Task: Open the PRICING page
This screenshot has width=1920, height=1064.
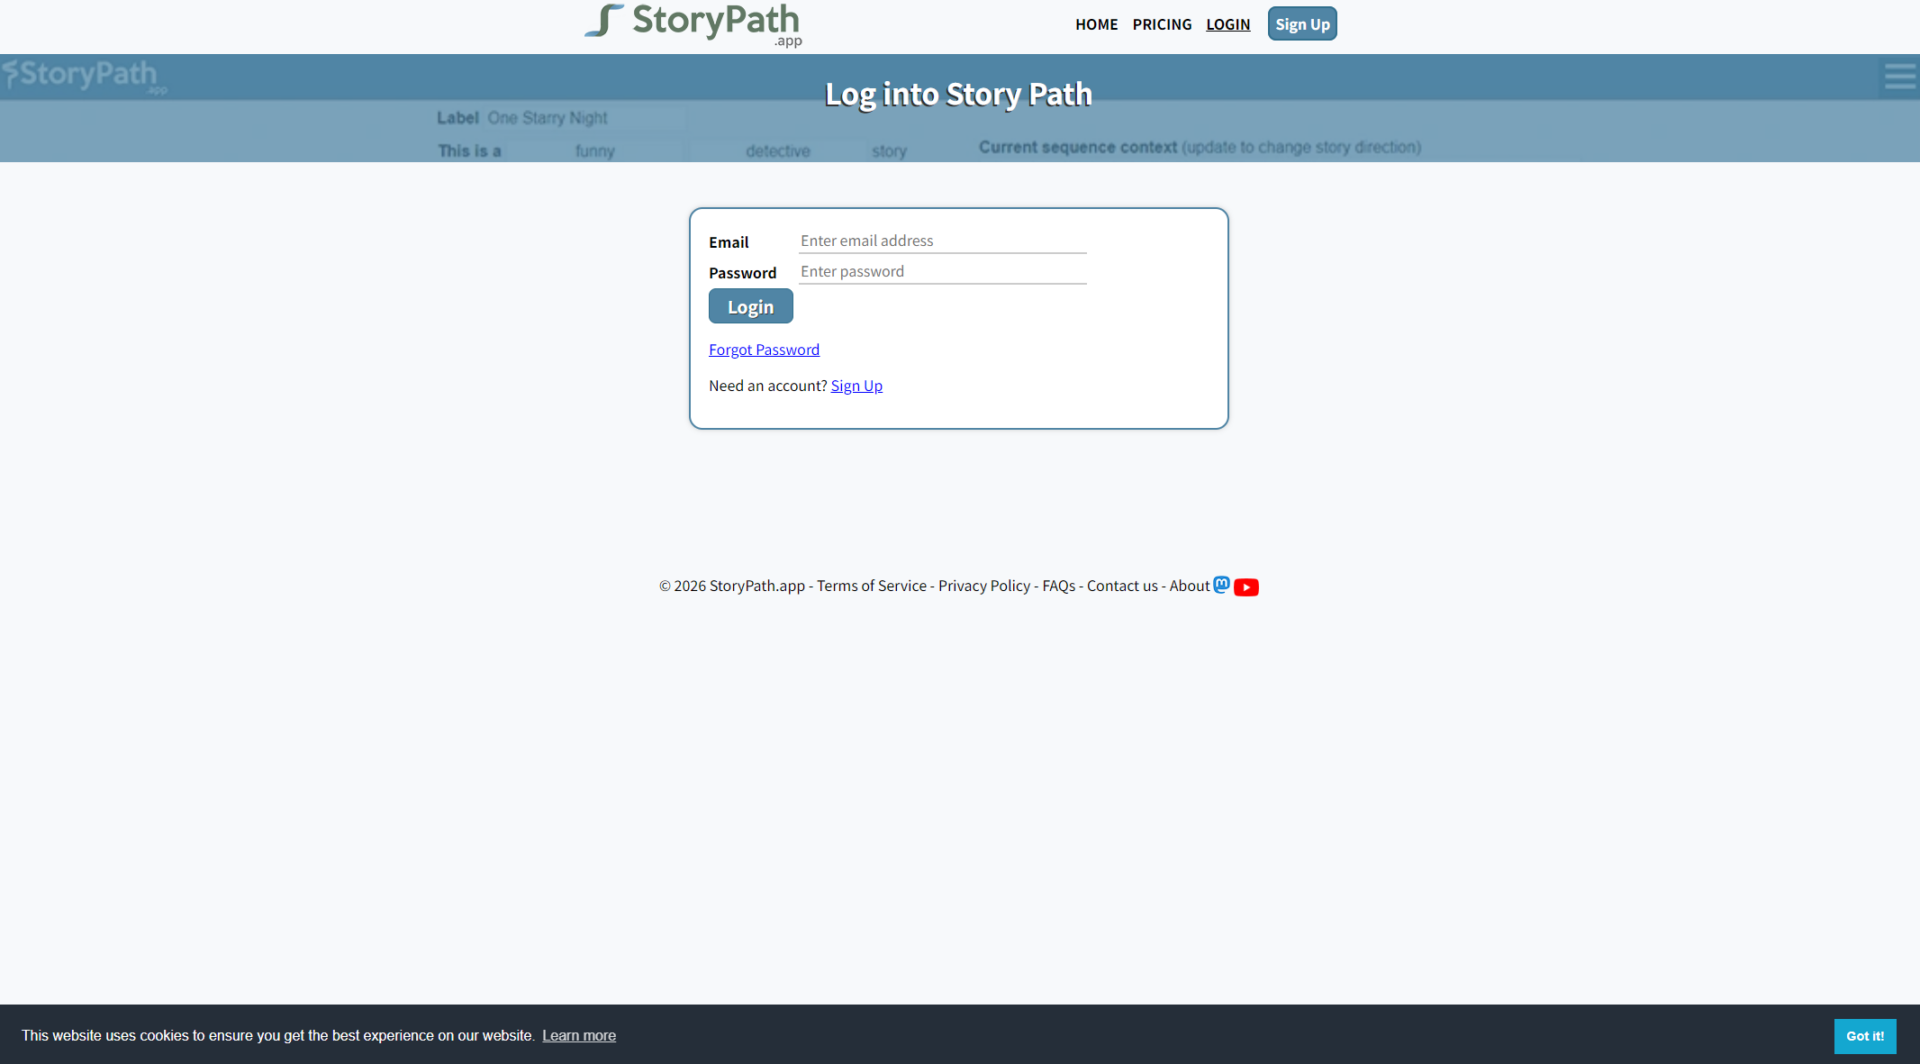Action: tap(1161, 24)
